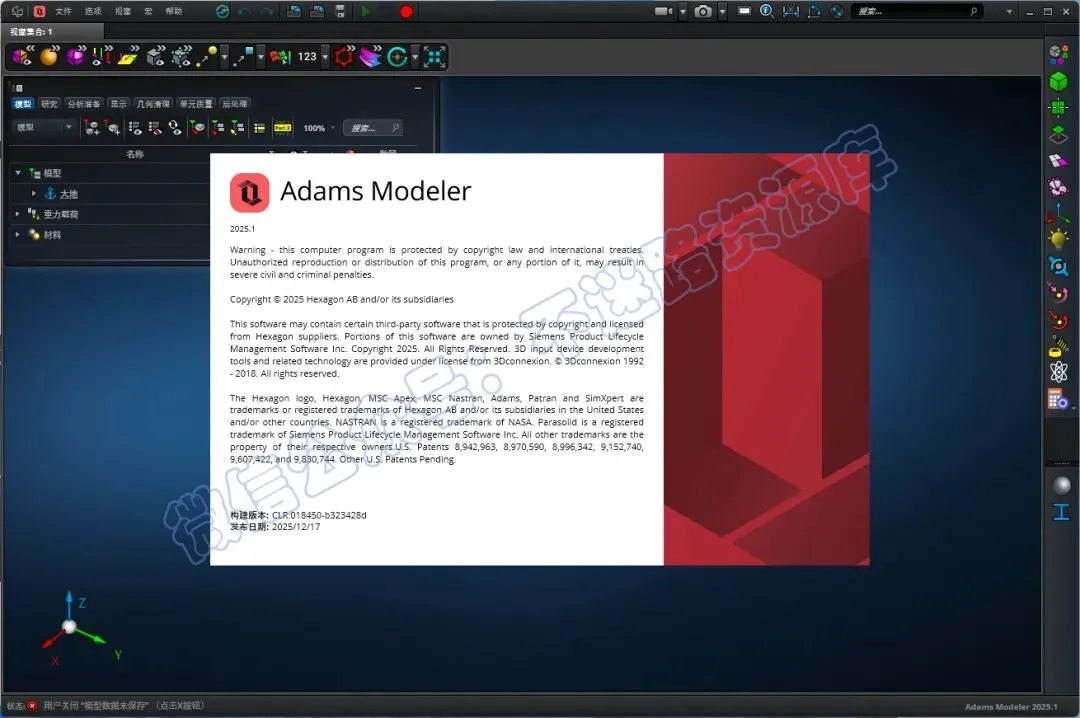The height and width of the screenshot is (718, 1080).
Task: Open the video camera dropdown arrow
Action: point(683,12)
